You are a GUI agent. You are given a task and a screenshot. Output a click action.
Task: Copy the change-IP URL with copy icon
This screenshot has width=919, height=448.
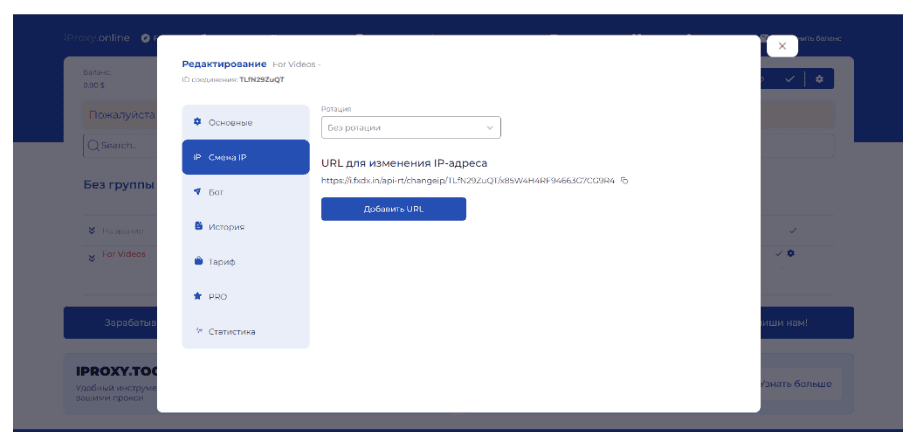(x=624, y=180)
